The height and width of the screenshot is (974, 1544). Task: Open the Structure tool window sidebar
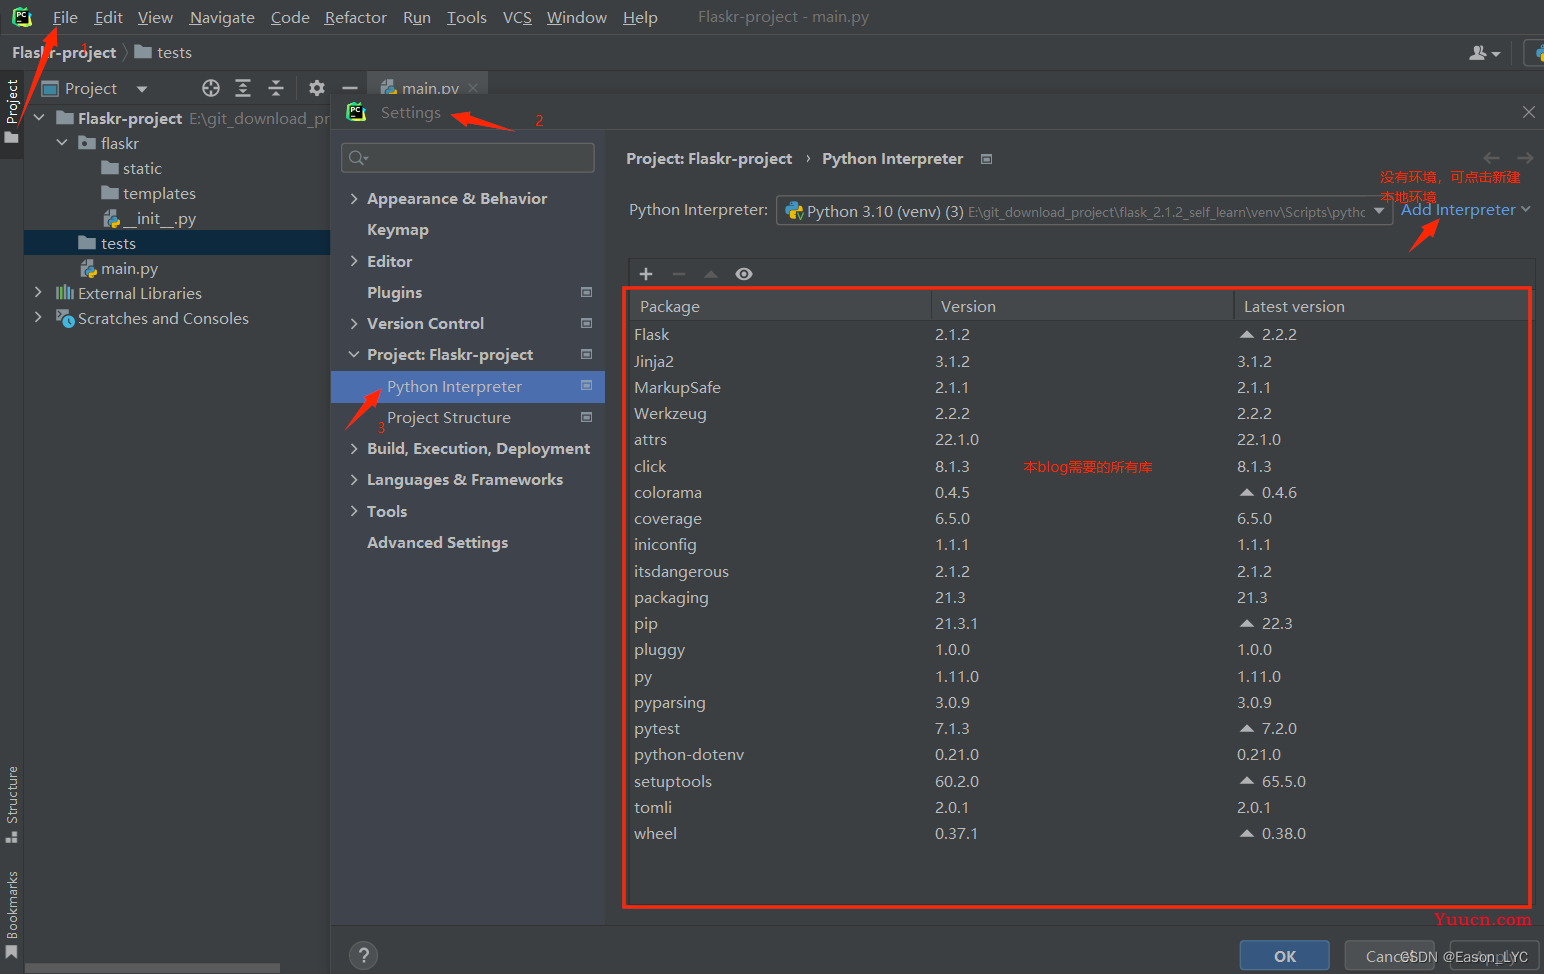pos(12,803)
